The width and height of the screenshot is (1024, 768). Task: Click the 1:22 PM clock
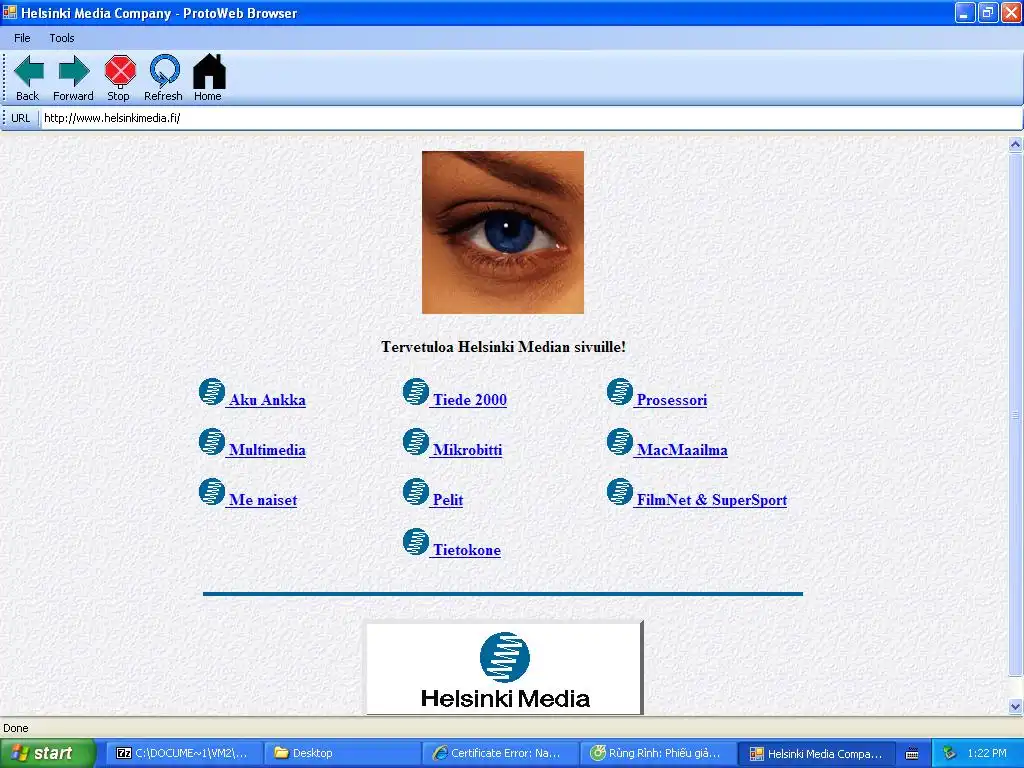(x=987, y=753)
